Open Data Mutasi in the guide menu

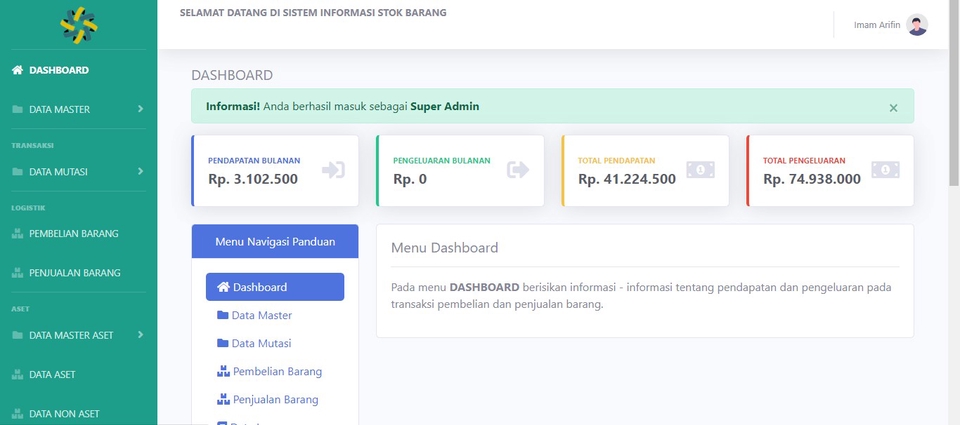(x=261, y=343)
